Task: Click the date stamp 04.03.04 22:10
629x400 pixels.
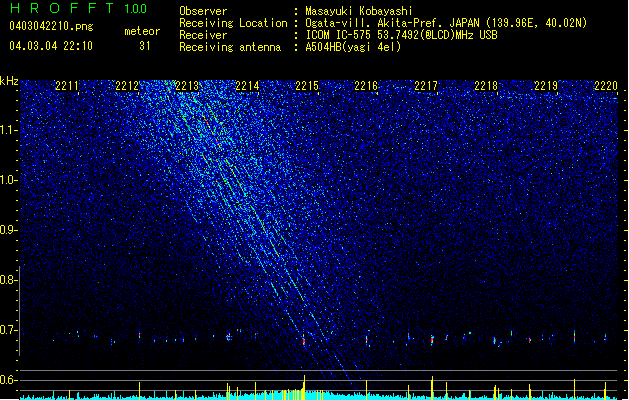Action: (51, 46)
